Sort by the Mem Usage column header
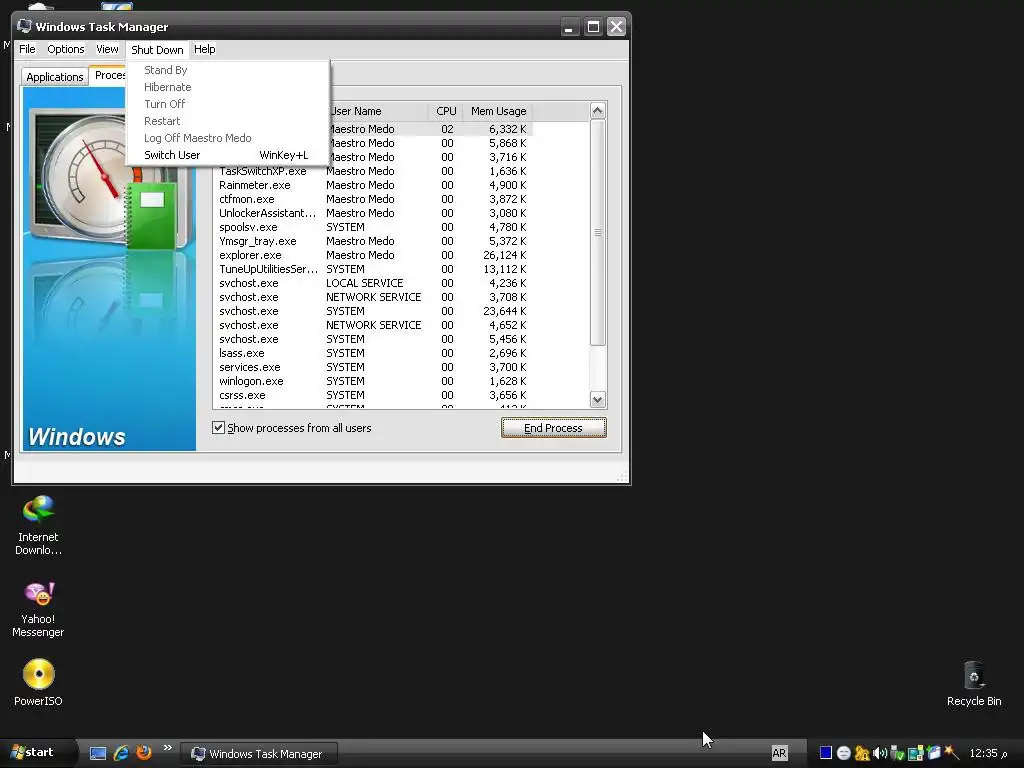Viewport: 1024px width, 768px height. (498, 111)
